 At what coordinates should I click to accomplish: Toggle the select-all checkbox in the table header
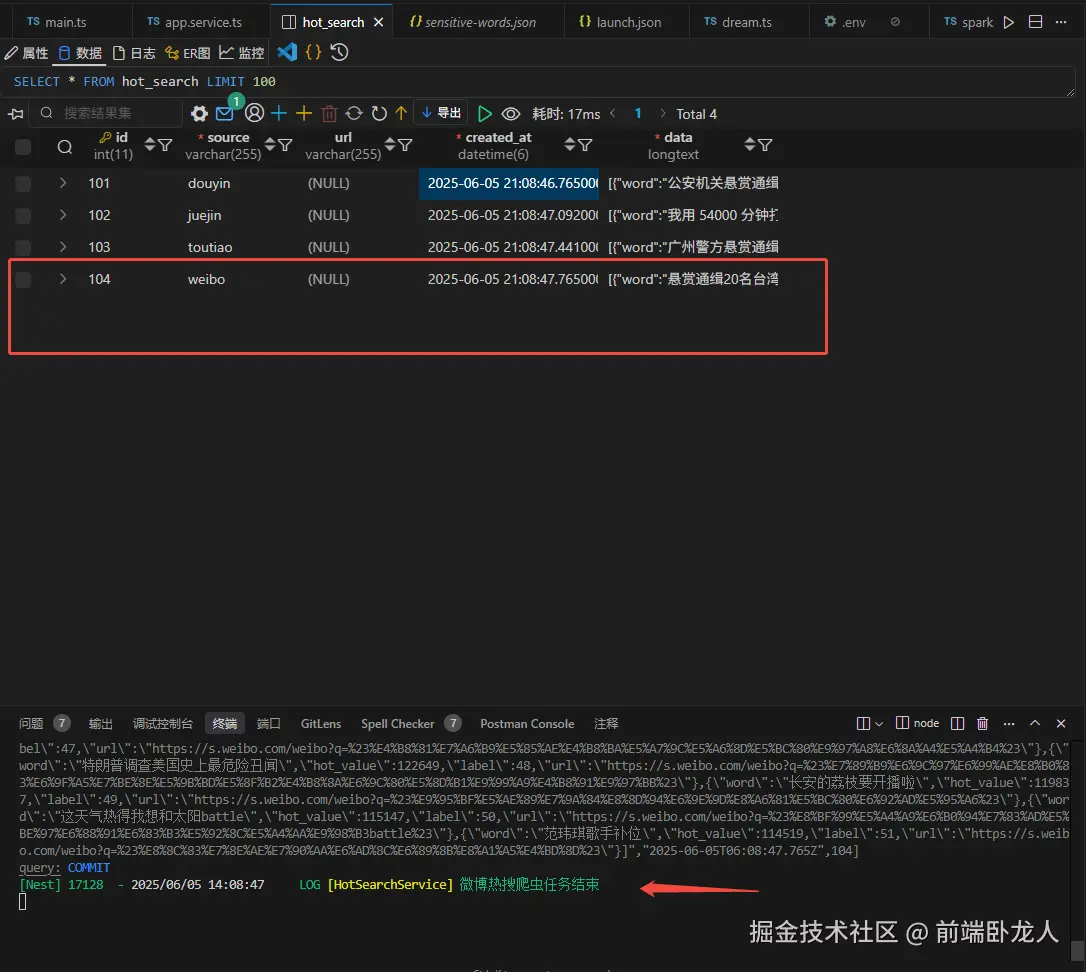[23, 146]
